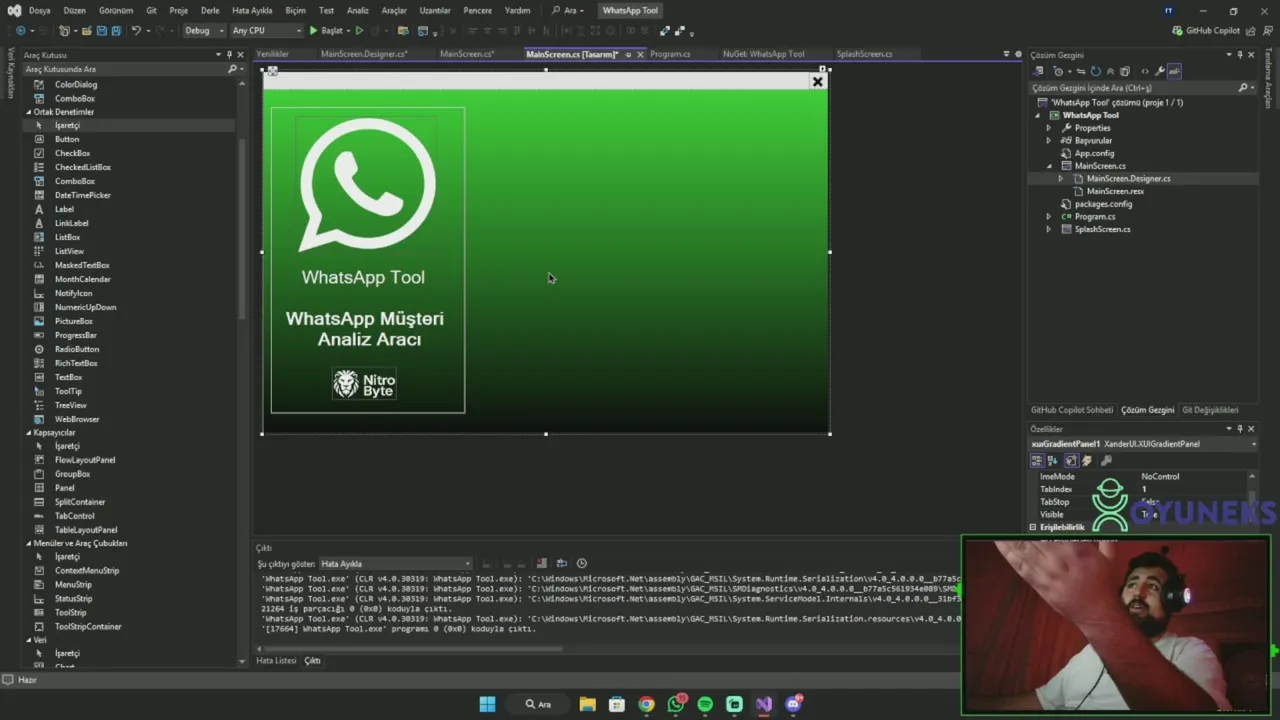
Task: Click the Events lightning icon in Properties
Action: click(x=1087, y=461)
